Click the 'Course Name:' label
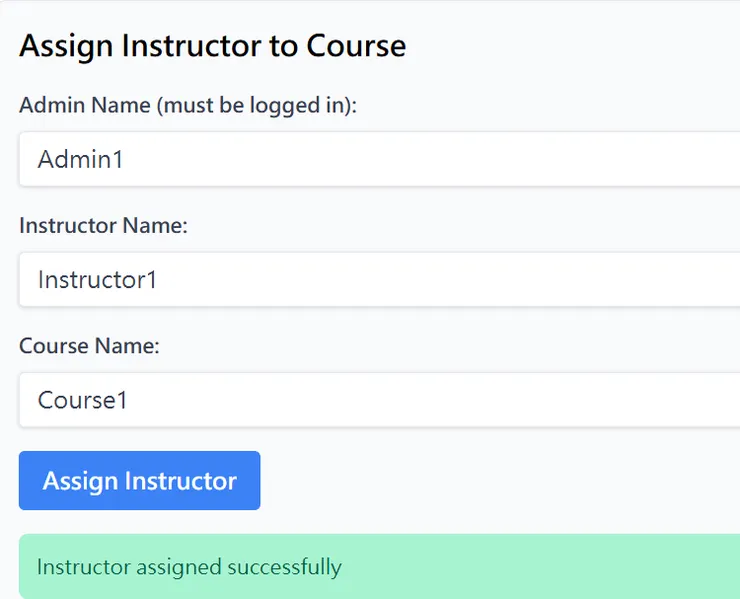 [89, 346]
